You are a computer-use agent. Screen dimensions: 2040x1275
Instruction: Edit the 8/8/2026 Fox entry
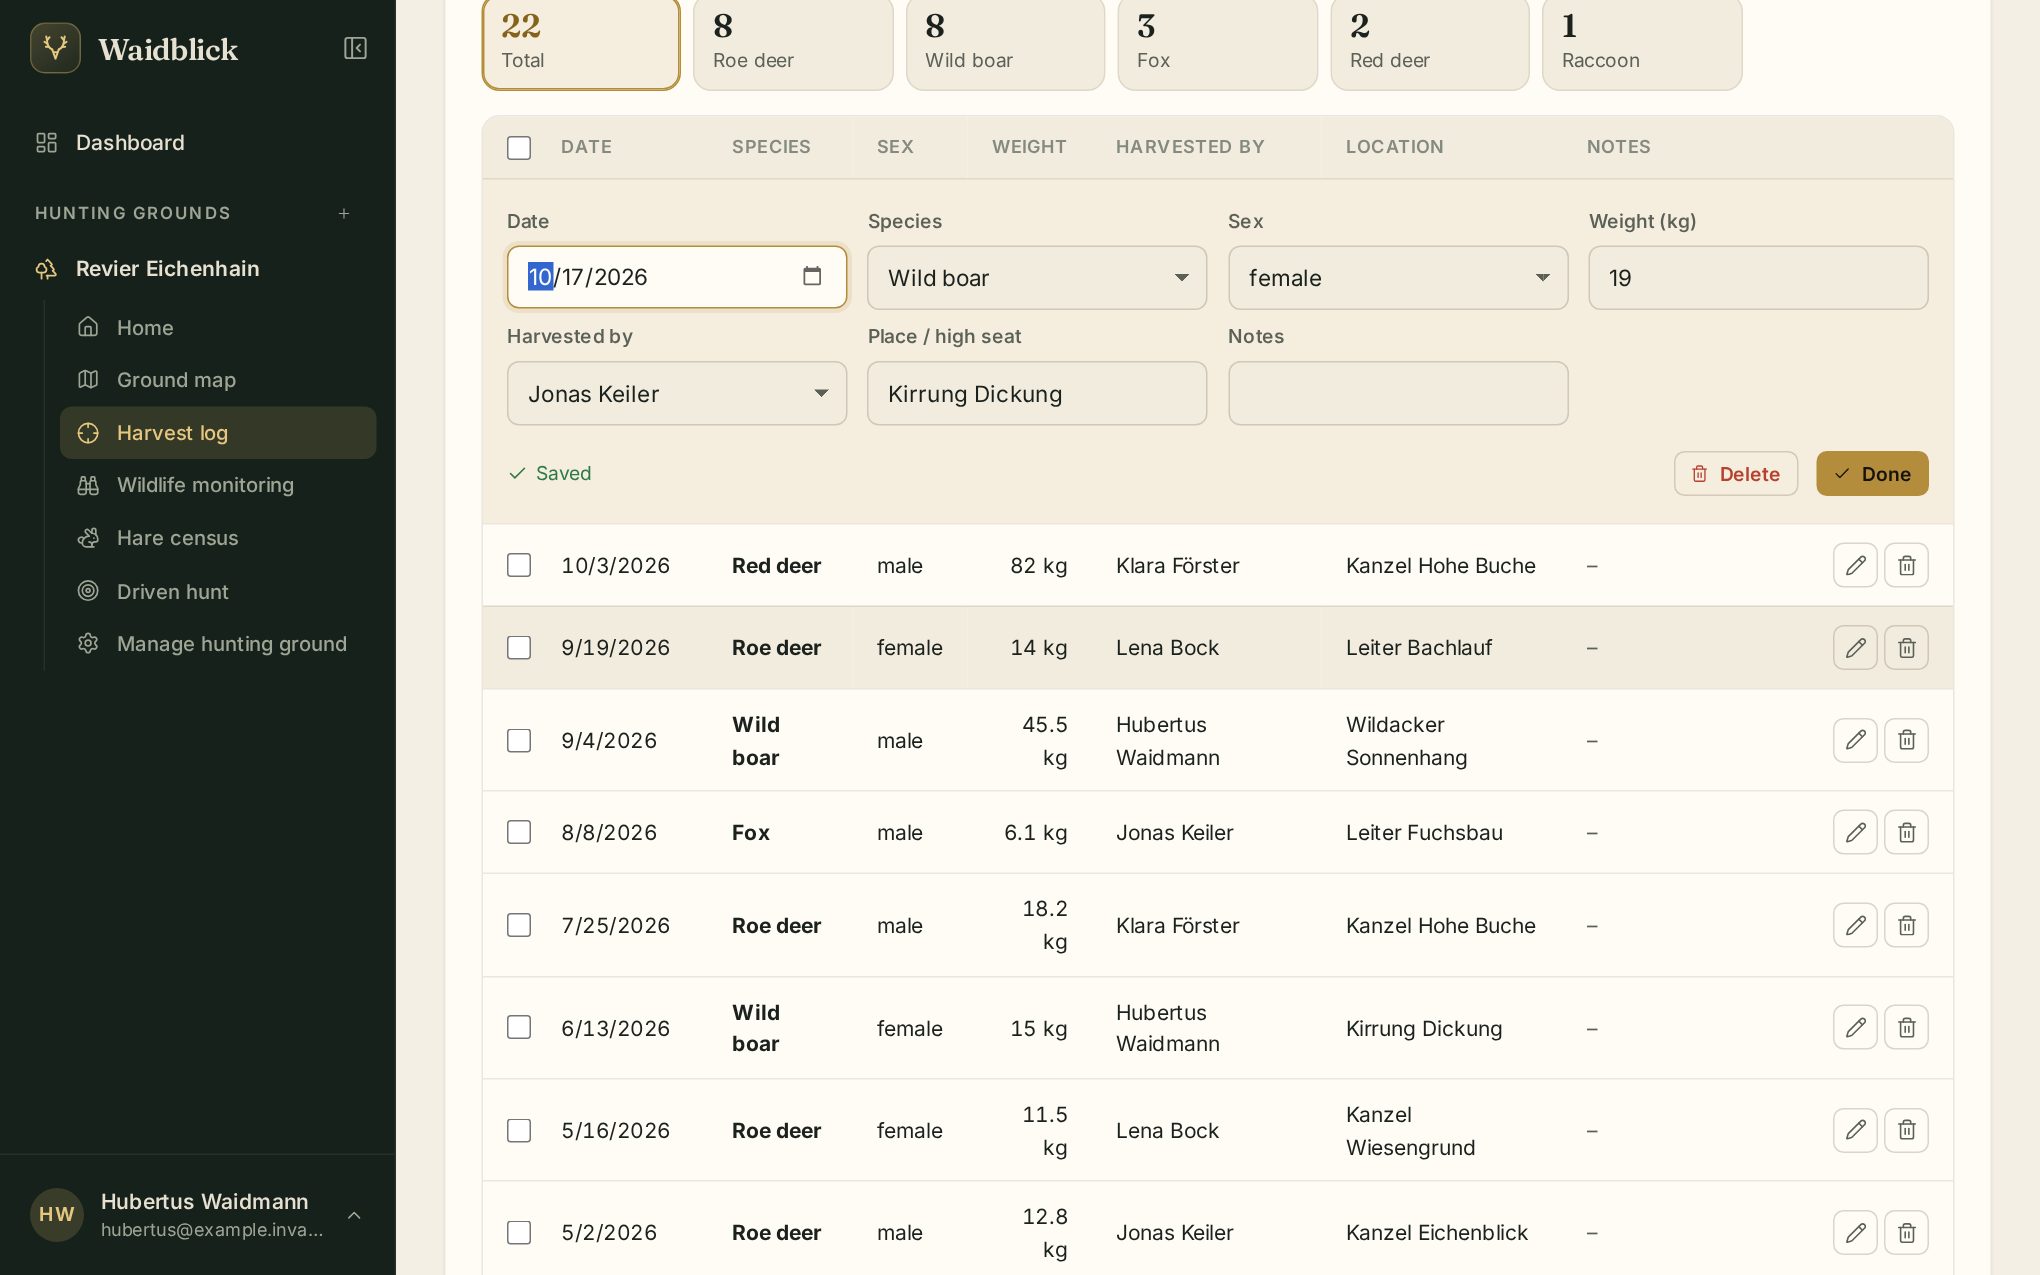pyautogui.click(x=1855, y=832)
